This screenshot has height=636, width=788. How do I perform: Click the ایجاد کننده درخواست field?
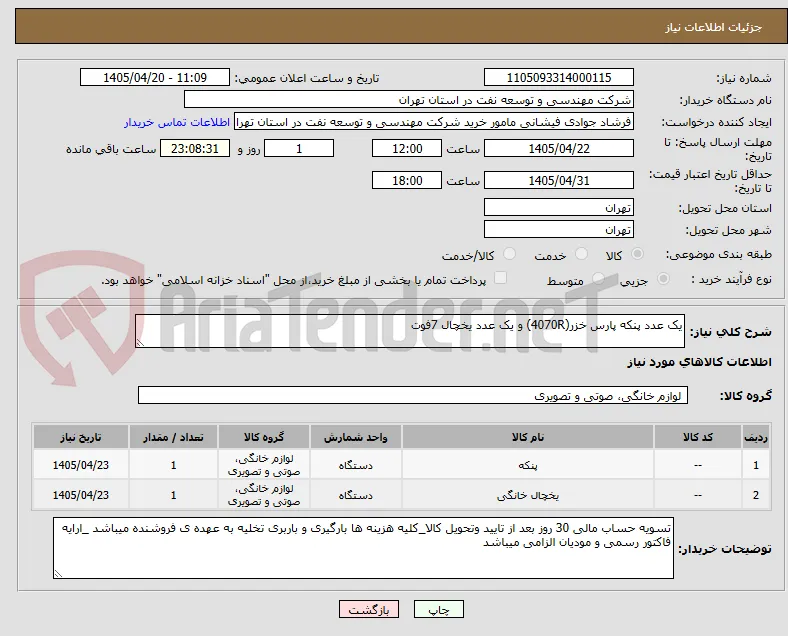tap(434, 122)
